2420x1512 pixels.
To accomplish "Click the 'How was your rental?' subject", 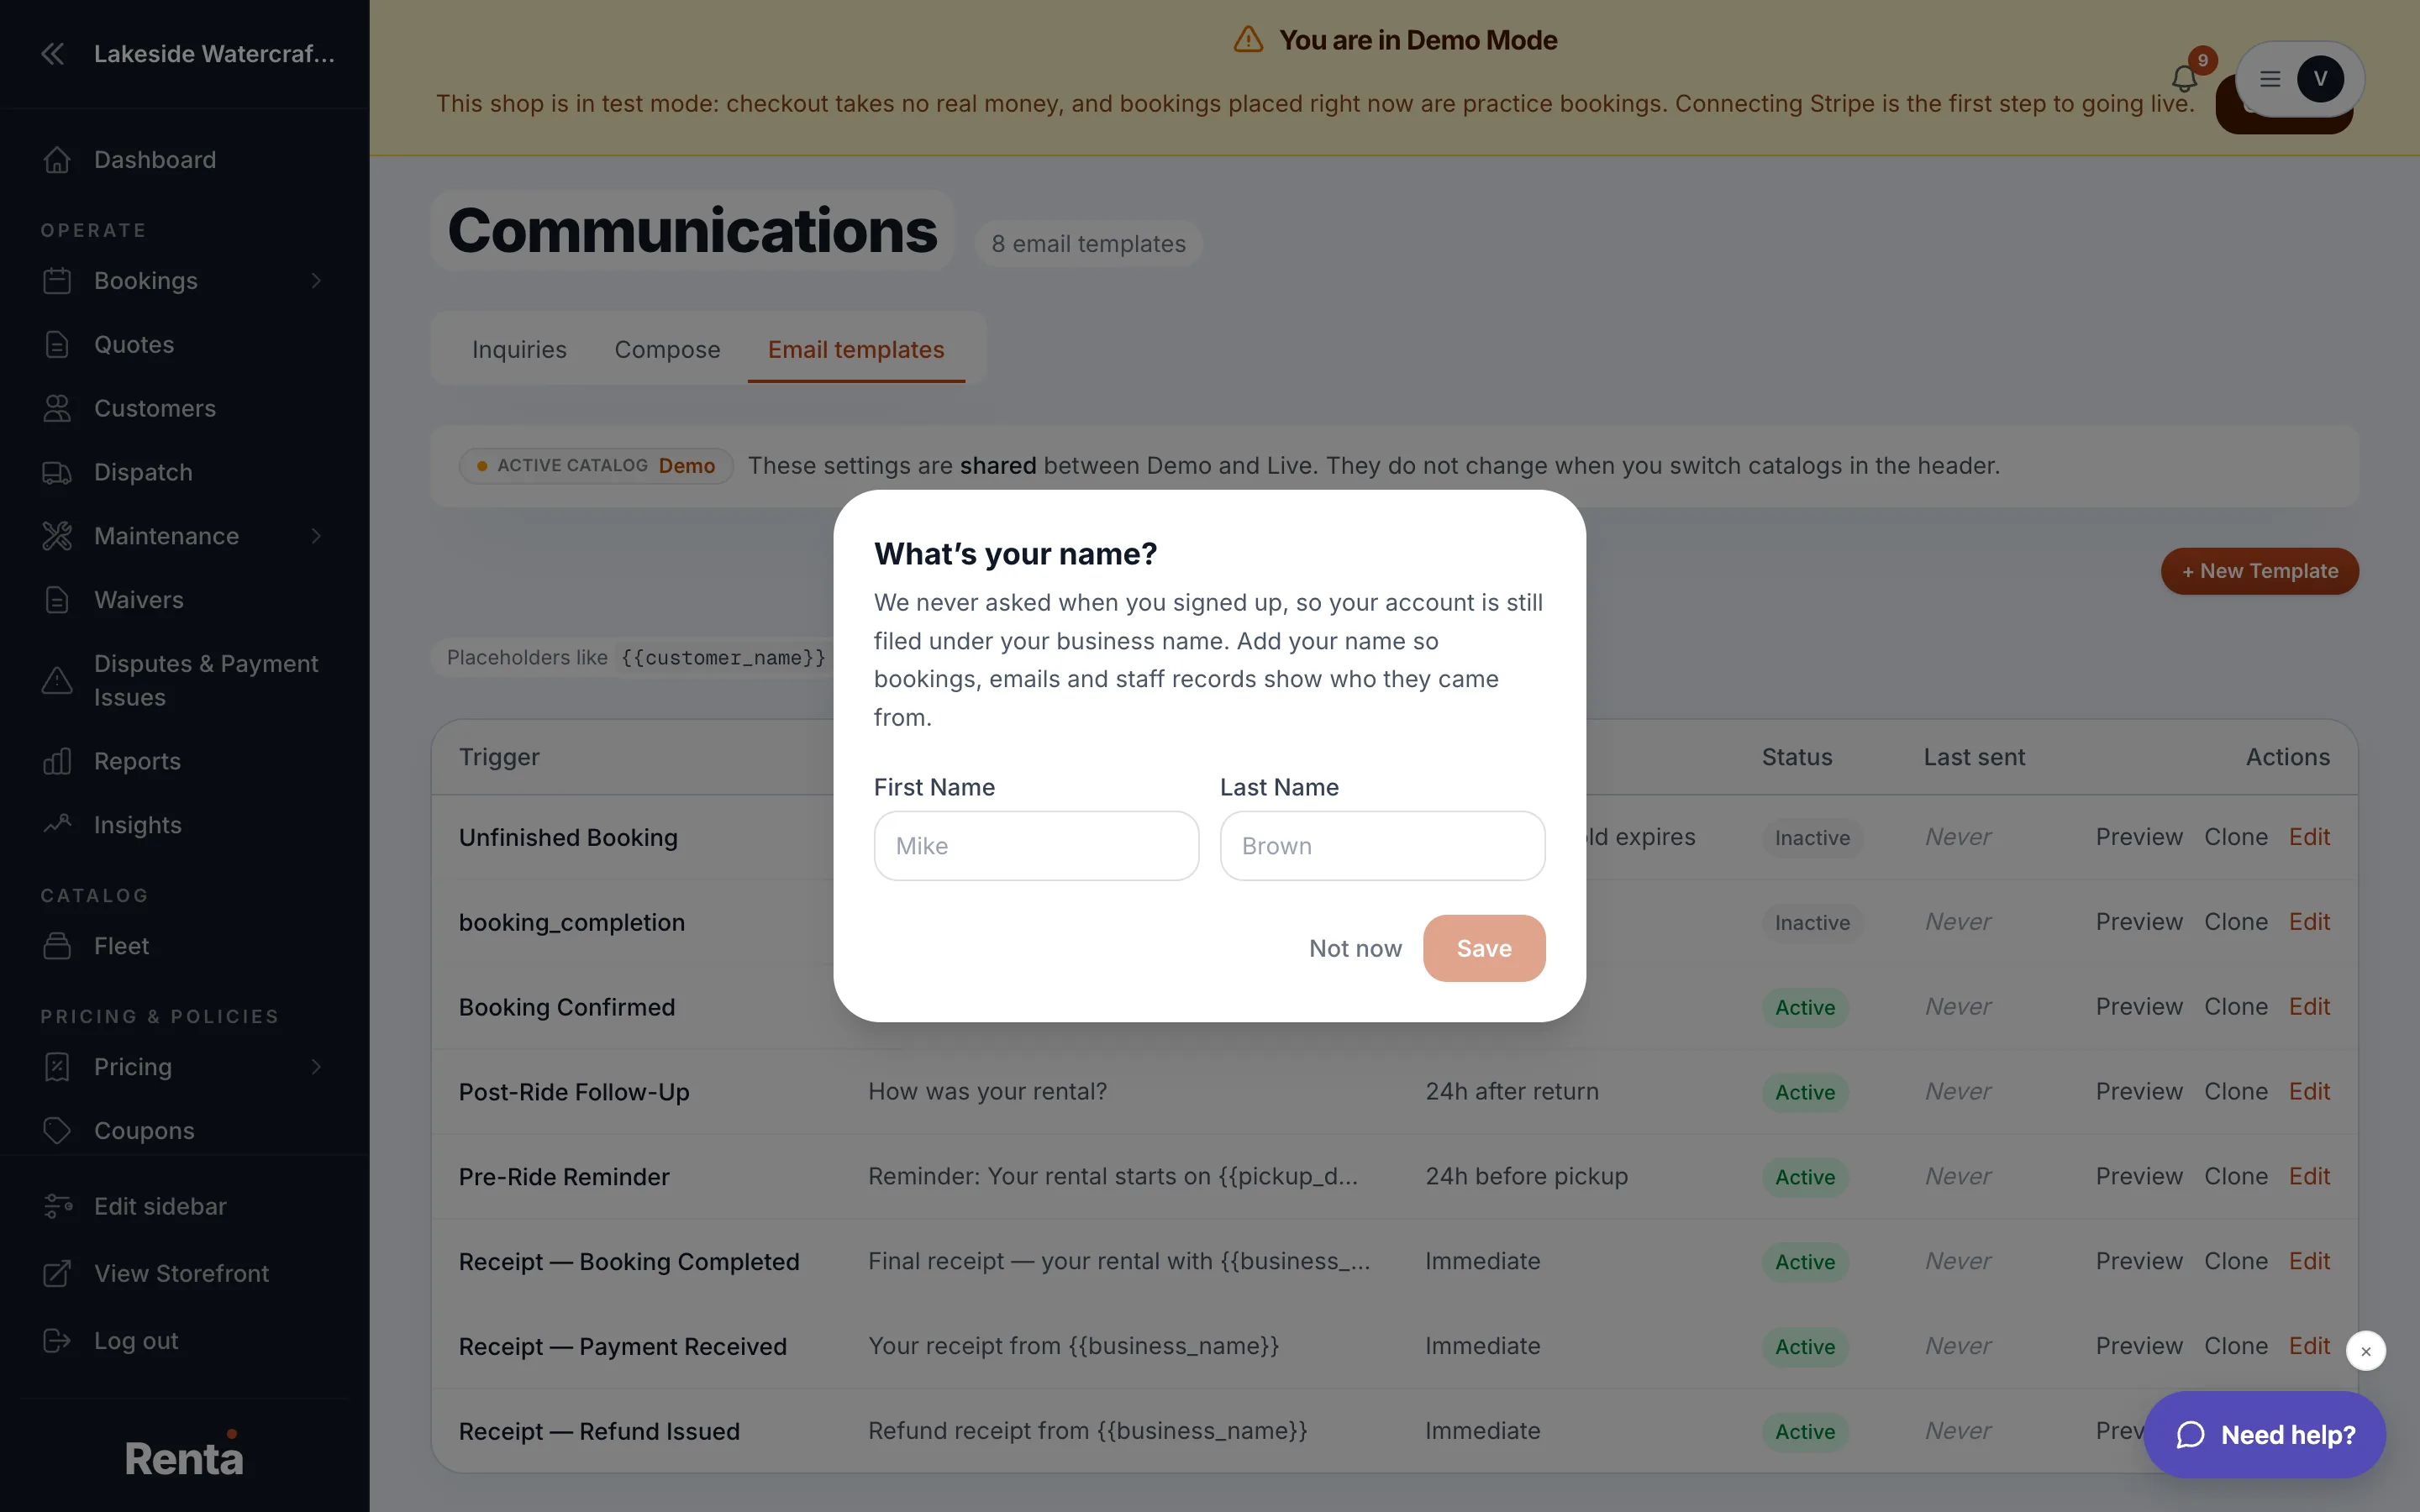I will coord(987,1092).
